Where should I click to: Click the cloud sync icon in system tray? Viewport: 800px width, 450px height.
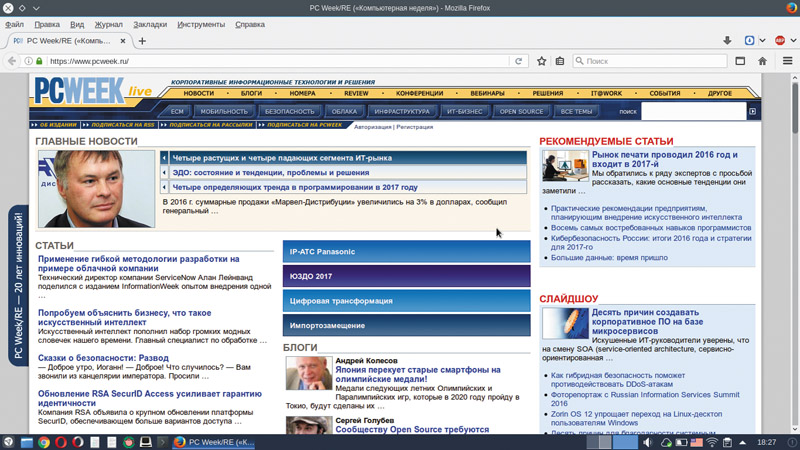(666, 442)
